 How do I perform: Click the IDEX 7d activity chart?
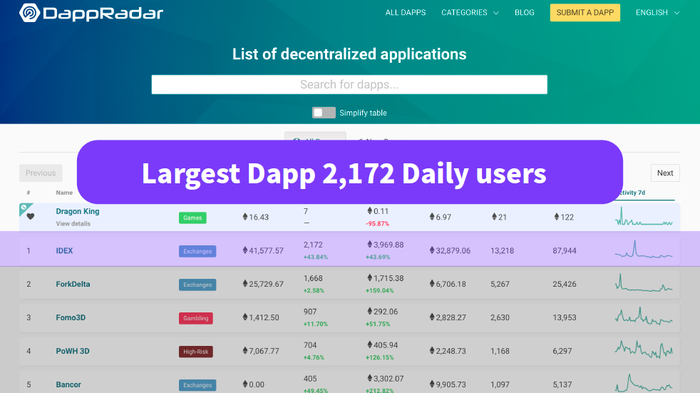coord(643,250)
